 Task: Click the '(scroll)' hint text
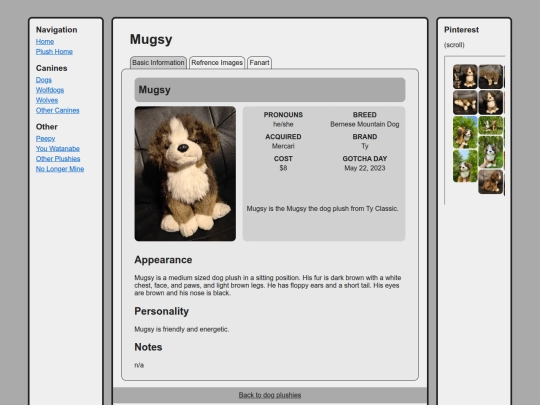[454, 45]
